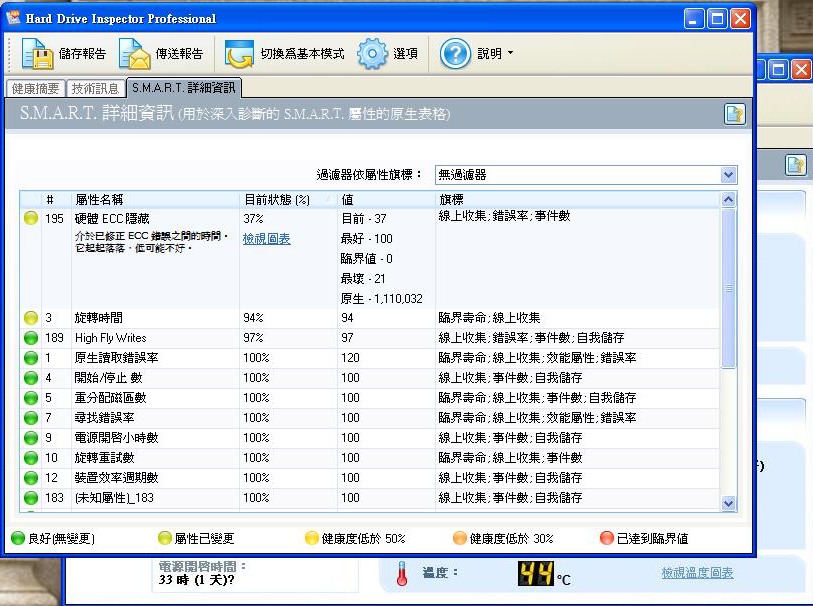The image size is (813, 606).
Task: Click the 儲存報告 toolbar button label
Action: click(x=82, y=53)
